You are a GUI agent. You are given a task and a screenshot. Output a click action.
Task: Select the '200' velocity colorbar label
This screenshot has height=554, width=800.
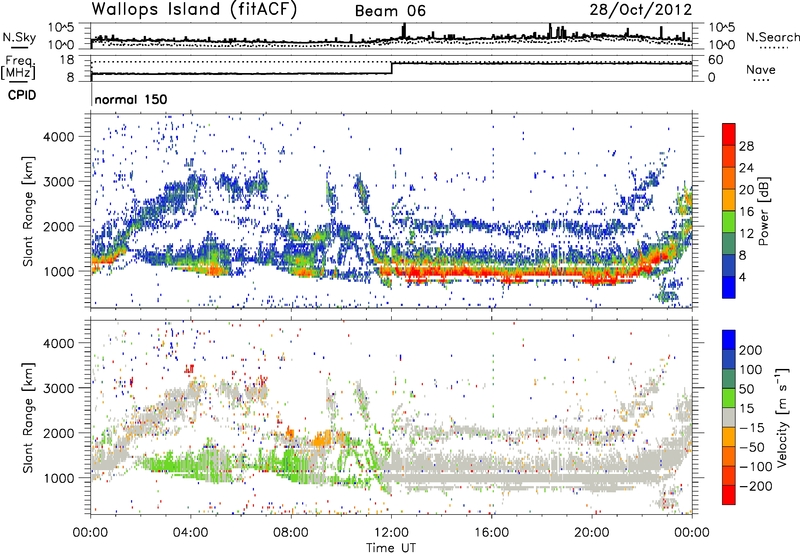pos(751,350)
